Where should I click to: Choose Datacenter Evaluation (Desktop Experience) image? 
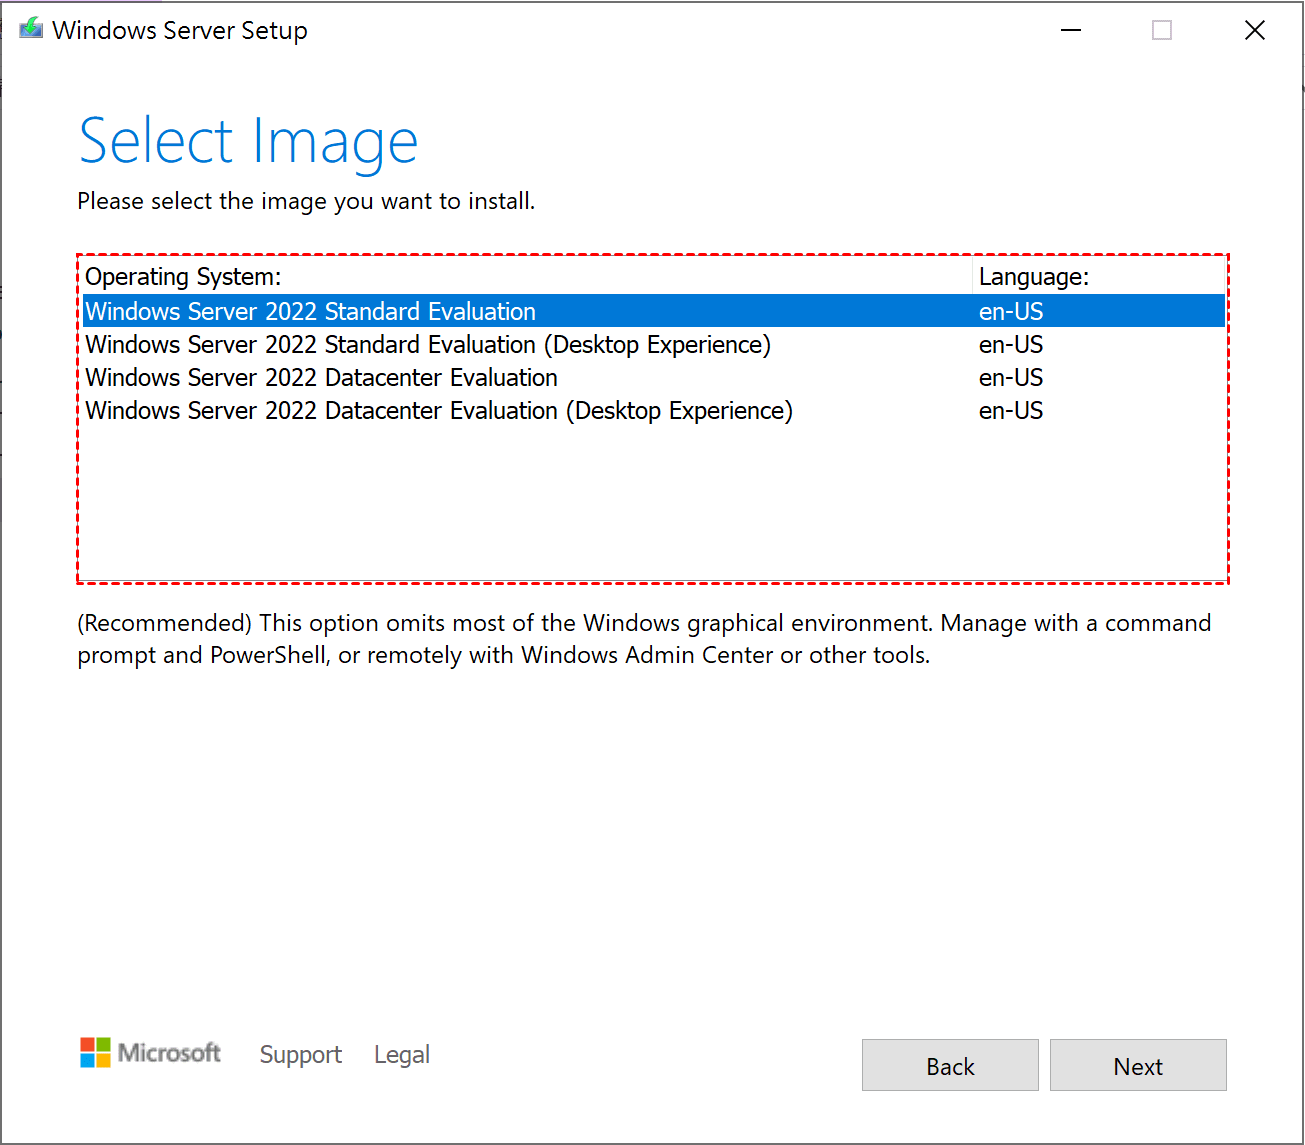(x=438, y=411)
